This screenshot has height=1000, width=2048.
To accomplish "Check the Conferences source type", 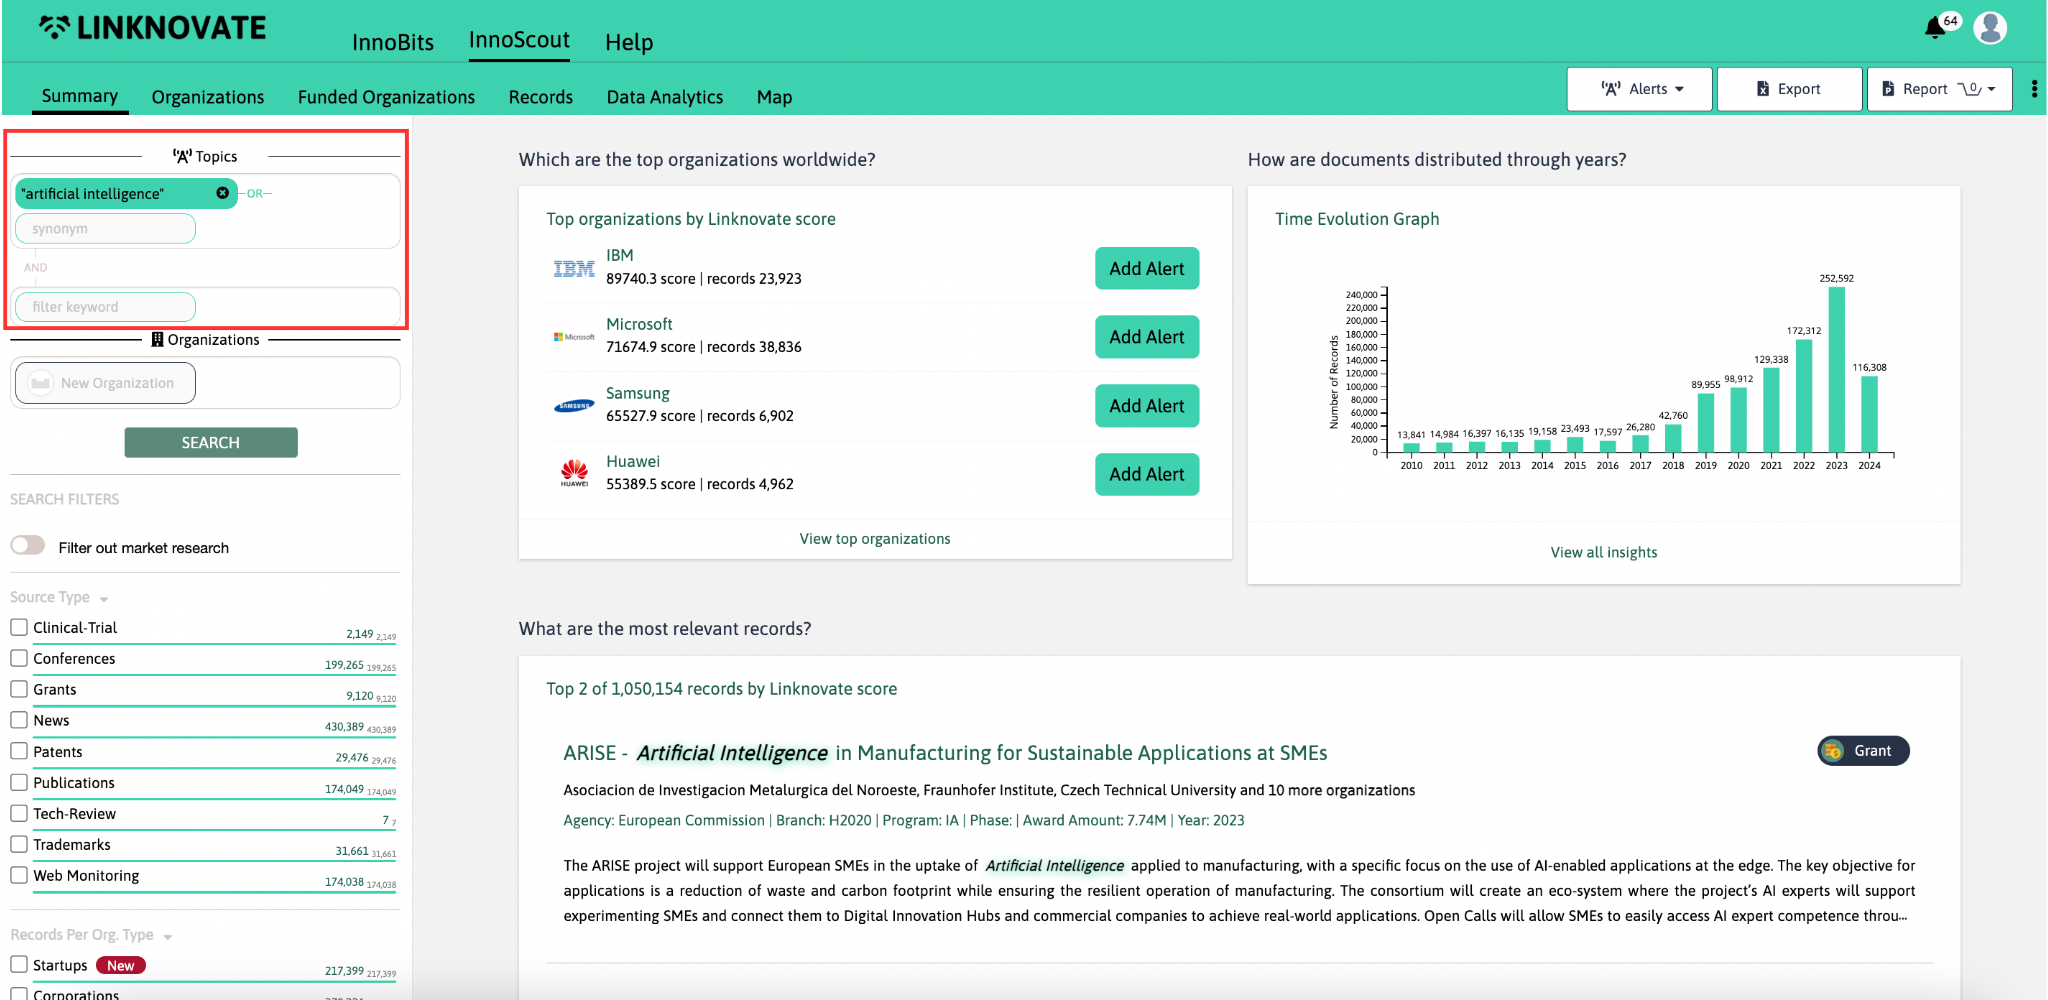I will 19,658.
